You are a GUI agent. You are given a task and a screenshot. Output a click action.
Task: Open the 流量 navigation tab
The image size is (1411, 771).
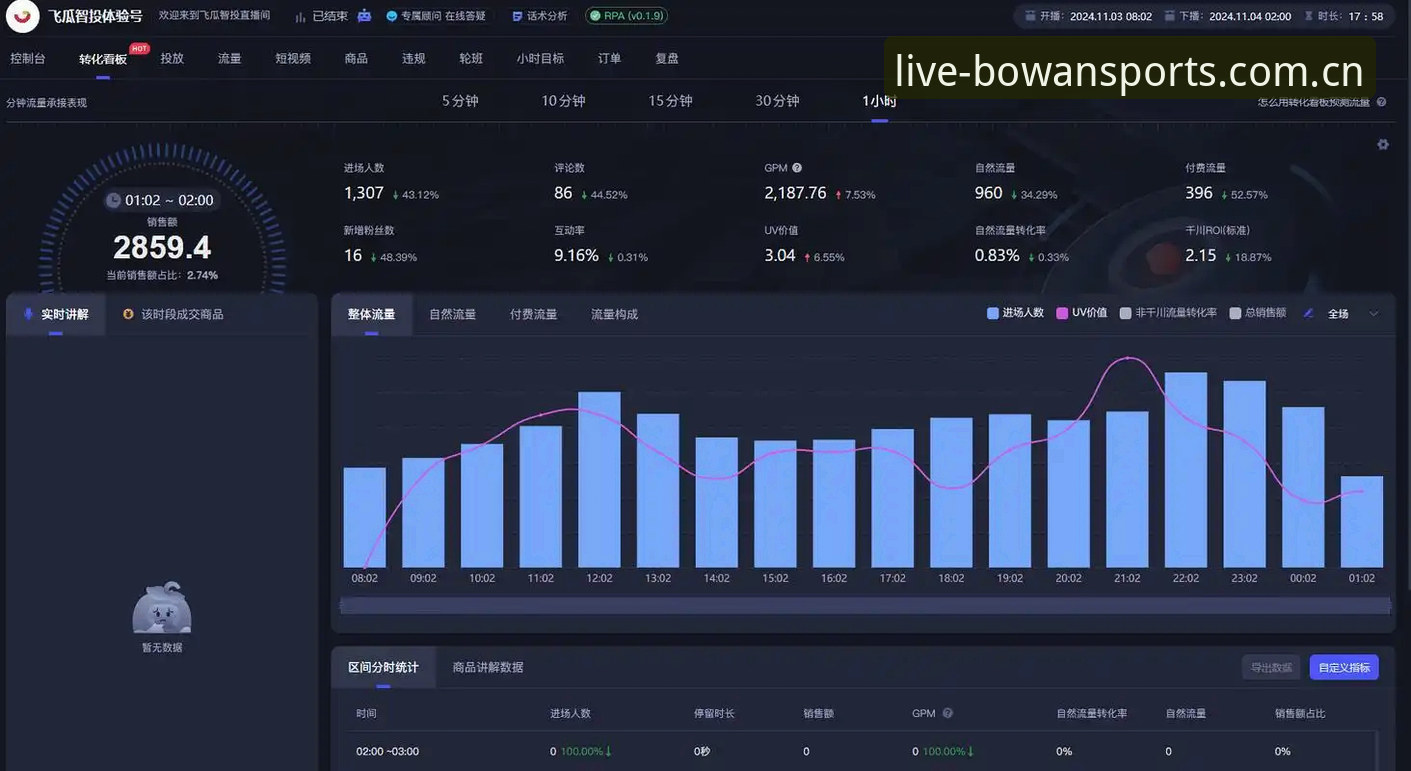[230, 59]
